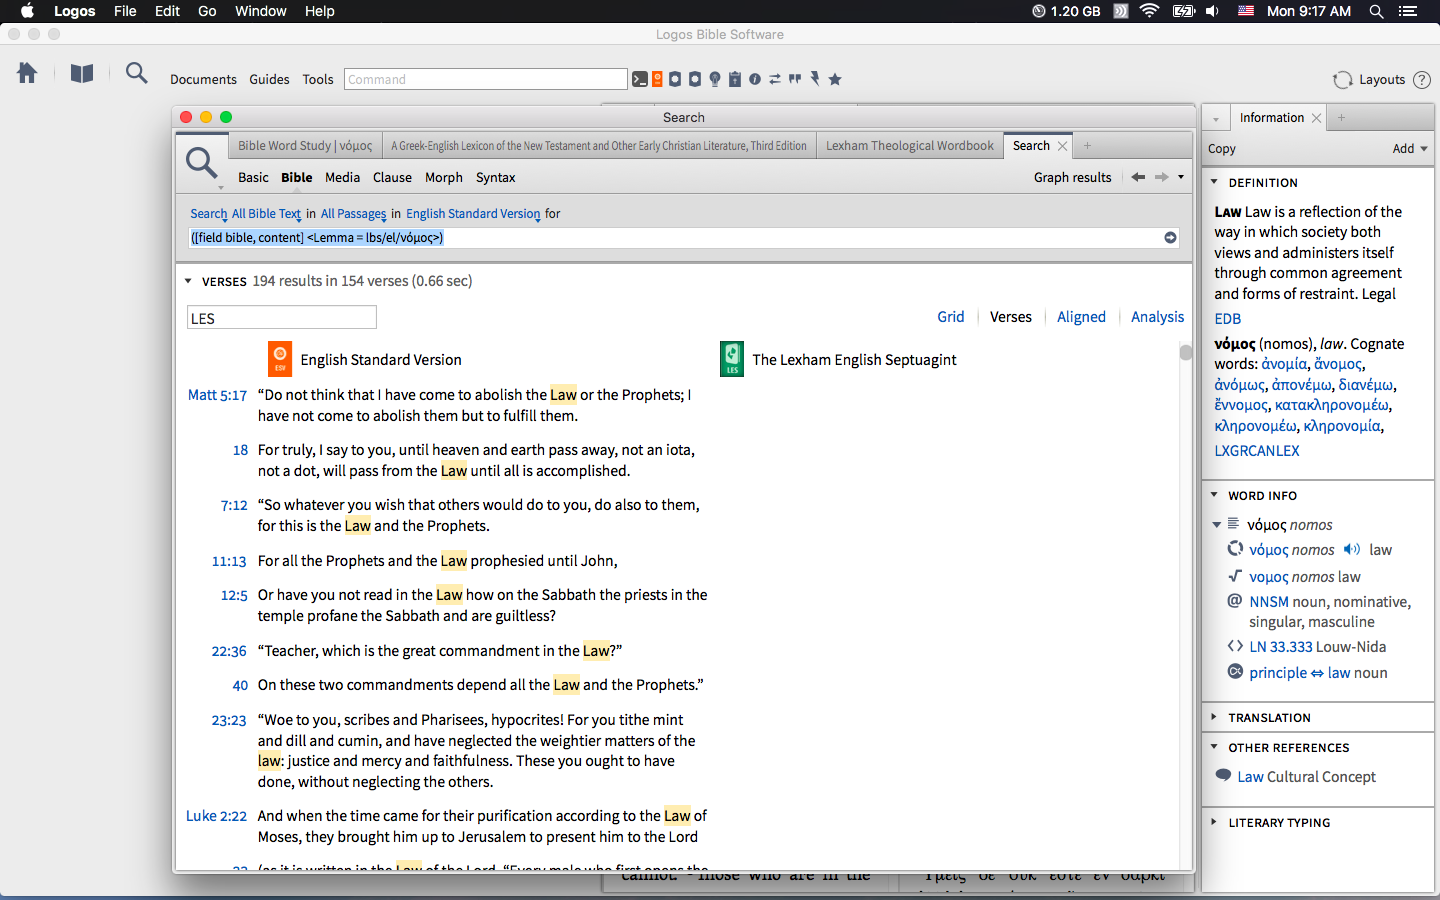1440x900 pixels.
Task: Click the Lexham English Septuagint cover icon
Action: point(732,359)
